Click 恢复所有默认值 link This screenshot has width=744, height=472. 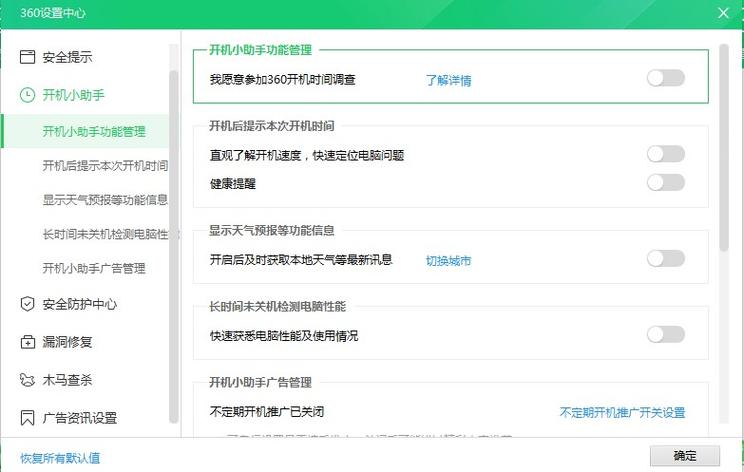[x=60, y=458]
